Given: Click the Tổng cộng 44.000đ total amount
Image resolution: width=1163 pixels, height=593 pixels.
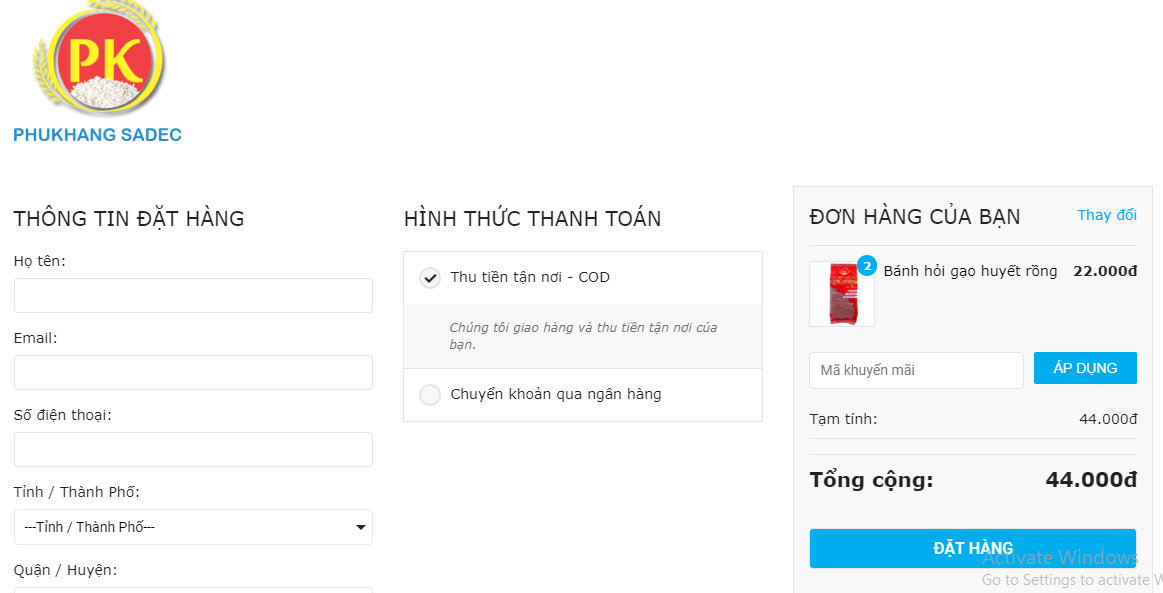Looking at the screenshot, I should tap(1091, 480).
